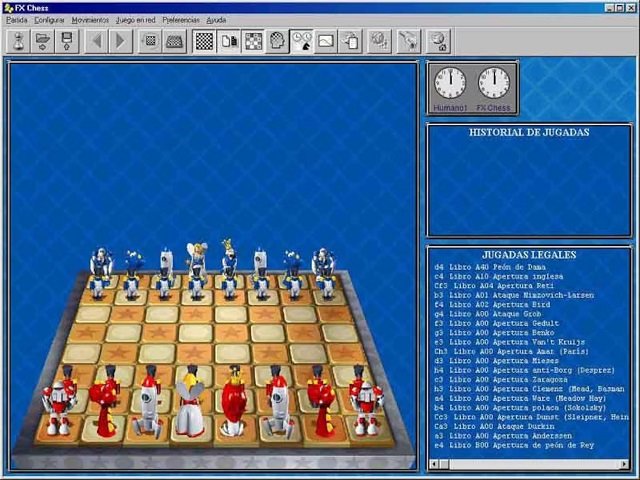Viewport: 640px width, 480px height.
Task: Rotate the board using rotate board icon
Action: 151,41
